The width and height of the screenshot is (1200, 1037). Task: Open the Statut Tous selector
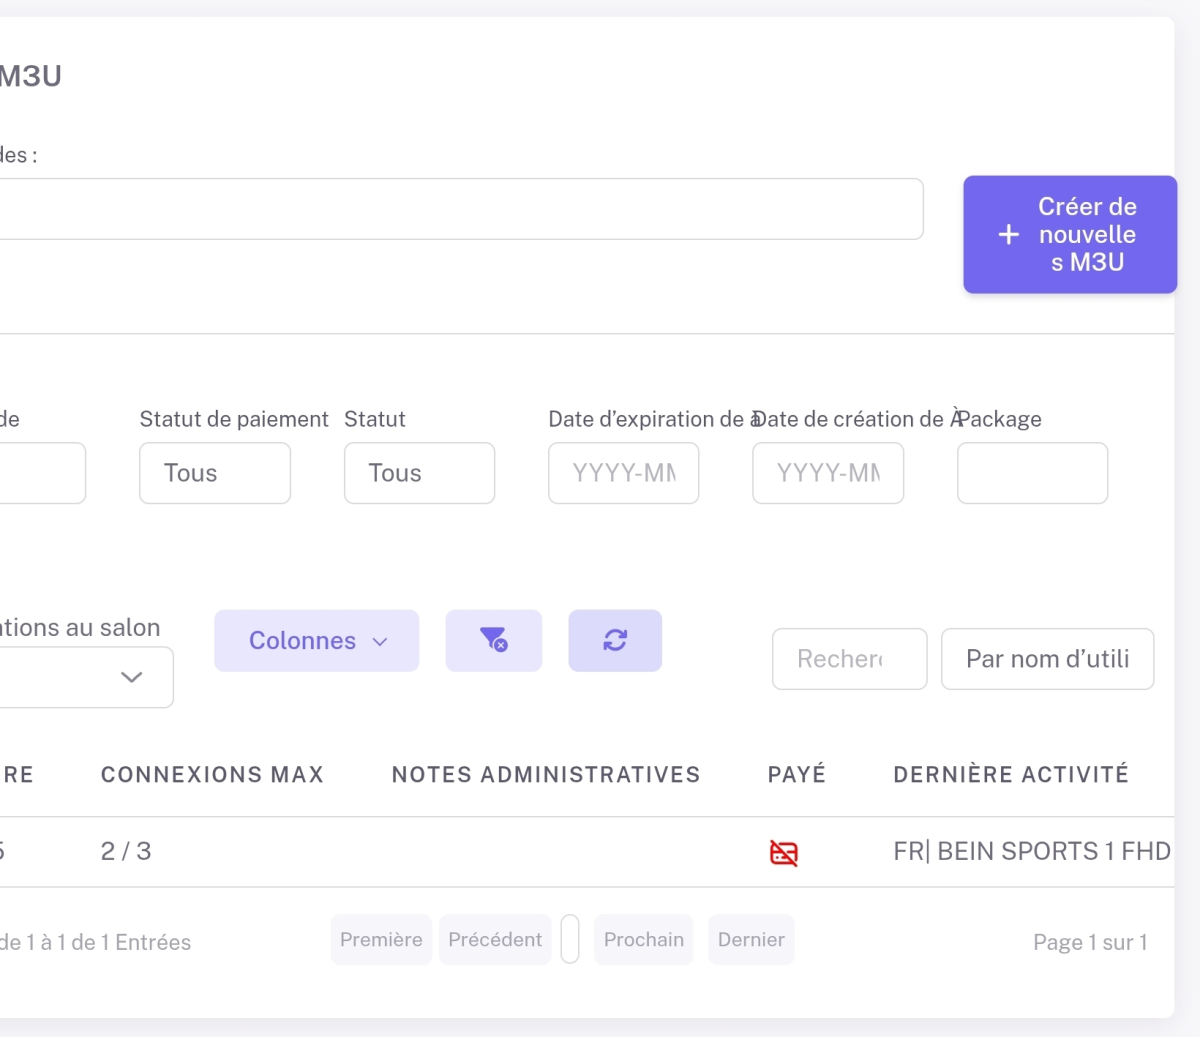tap(419, 473)
